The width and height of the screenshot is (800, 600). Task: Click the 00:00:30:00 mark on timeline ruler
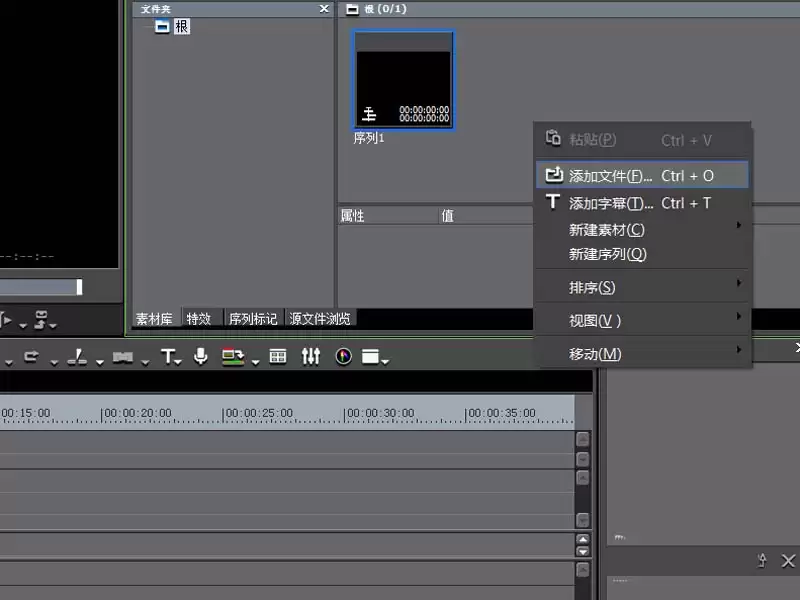[381, 413]
